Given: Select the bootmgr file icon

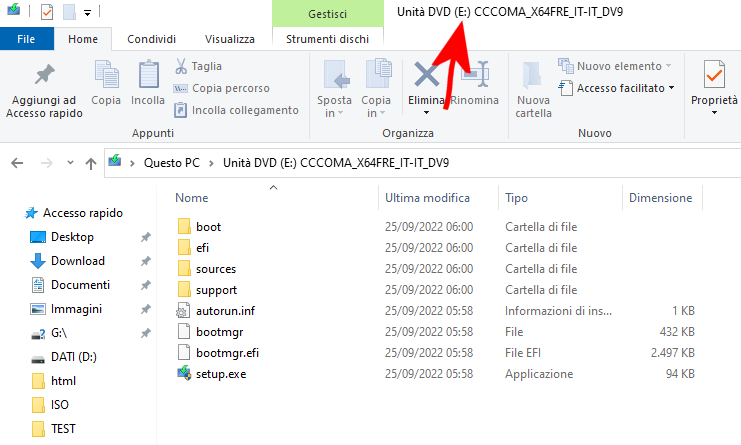Looking at the screenshot, I should click(184, 332).
